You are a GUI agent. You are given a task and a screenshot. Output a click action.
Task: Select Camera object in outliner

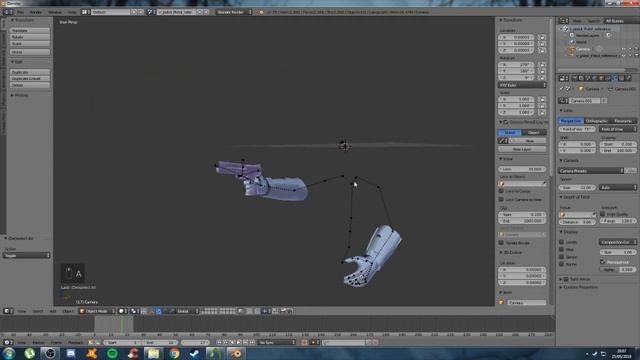coord(583,49)
